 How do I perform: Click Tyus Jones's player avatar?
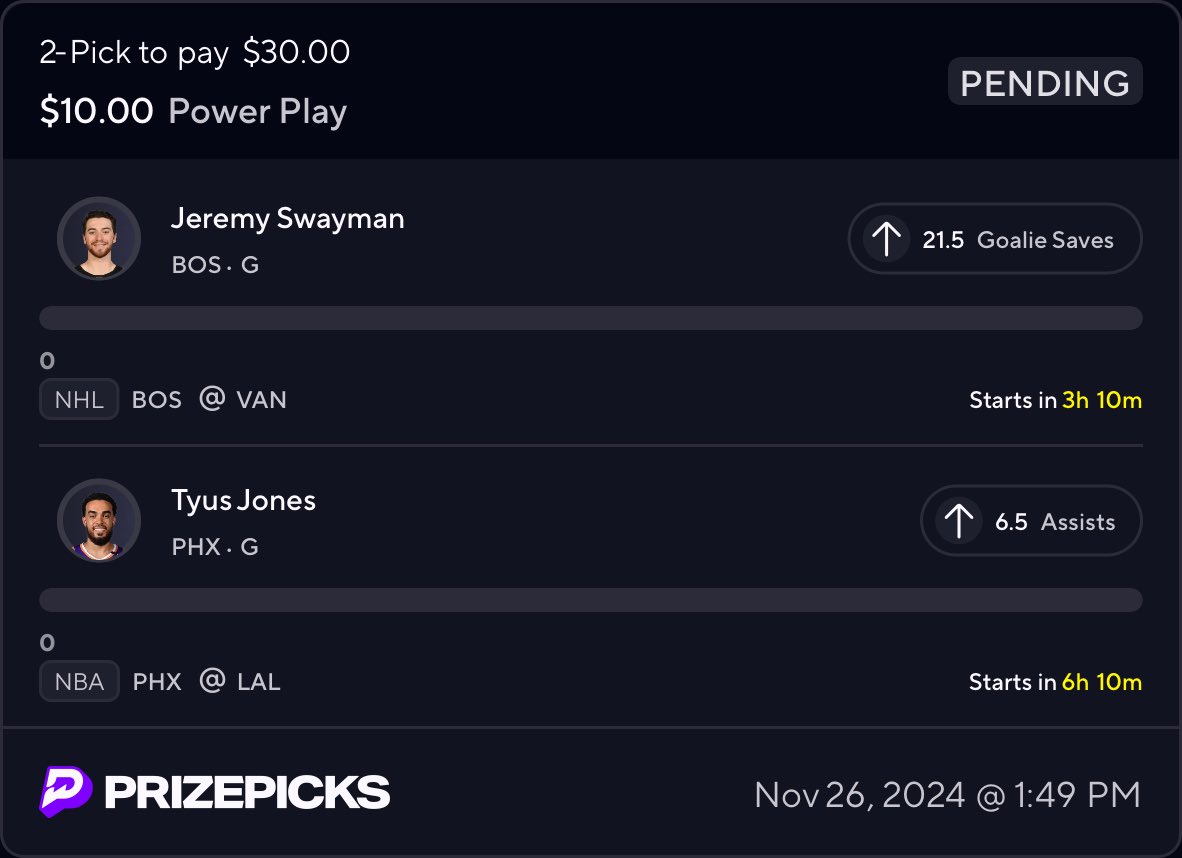pyautogui.click(x=99, y=520)
